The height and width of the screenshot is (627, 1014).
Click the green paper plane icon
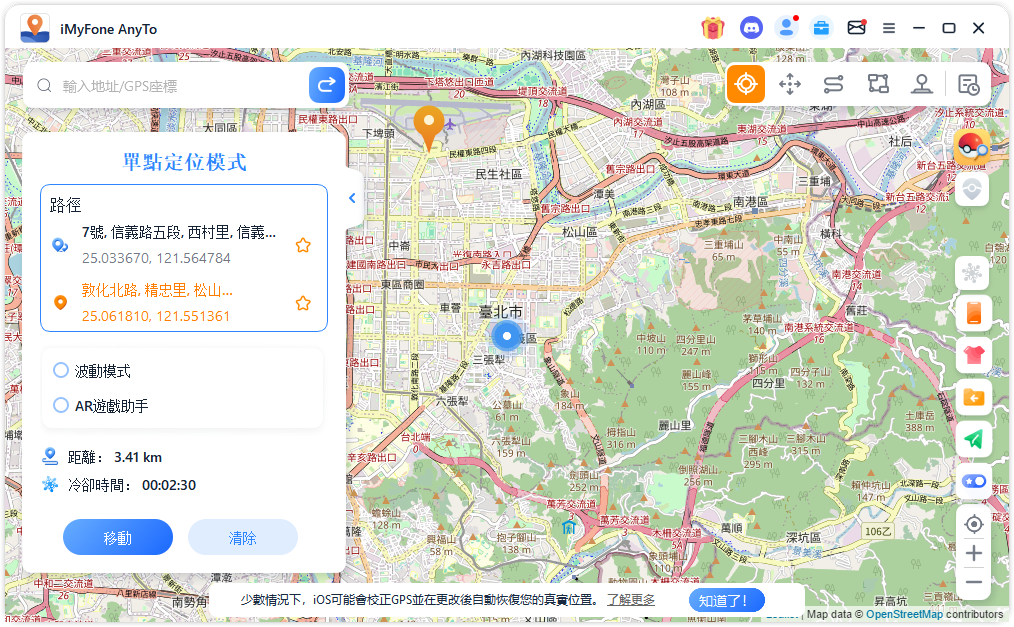(973, 440)
